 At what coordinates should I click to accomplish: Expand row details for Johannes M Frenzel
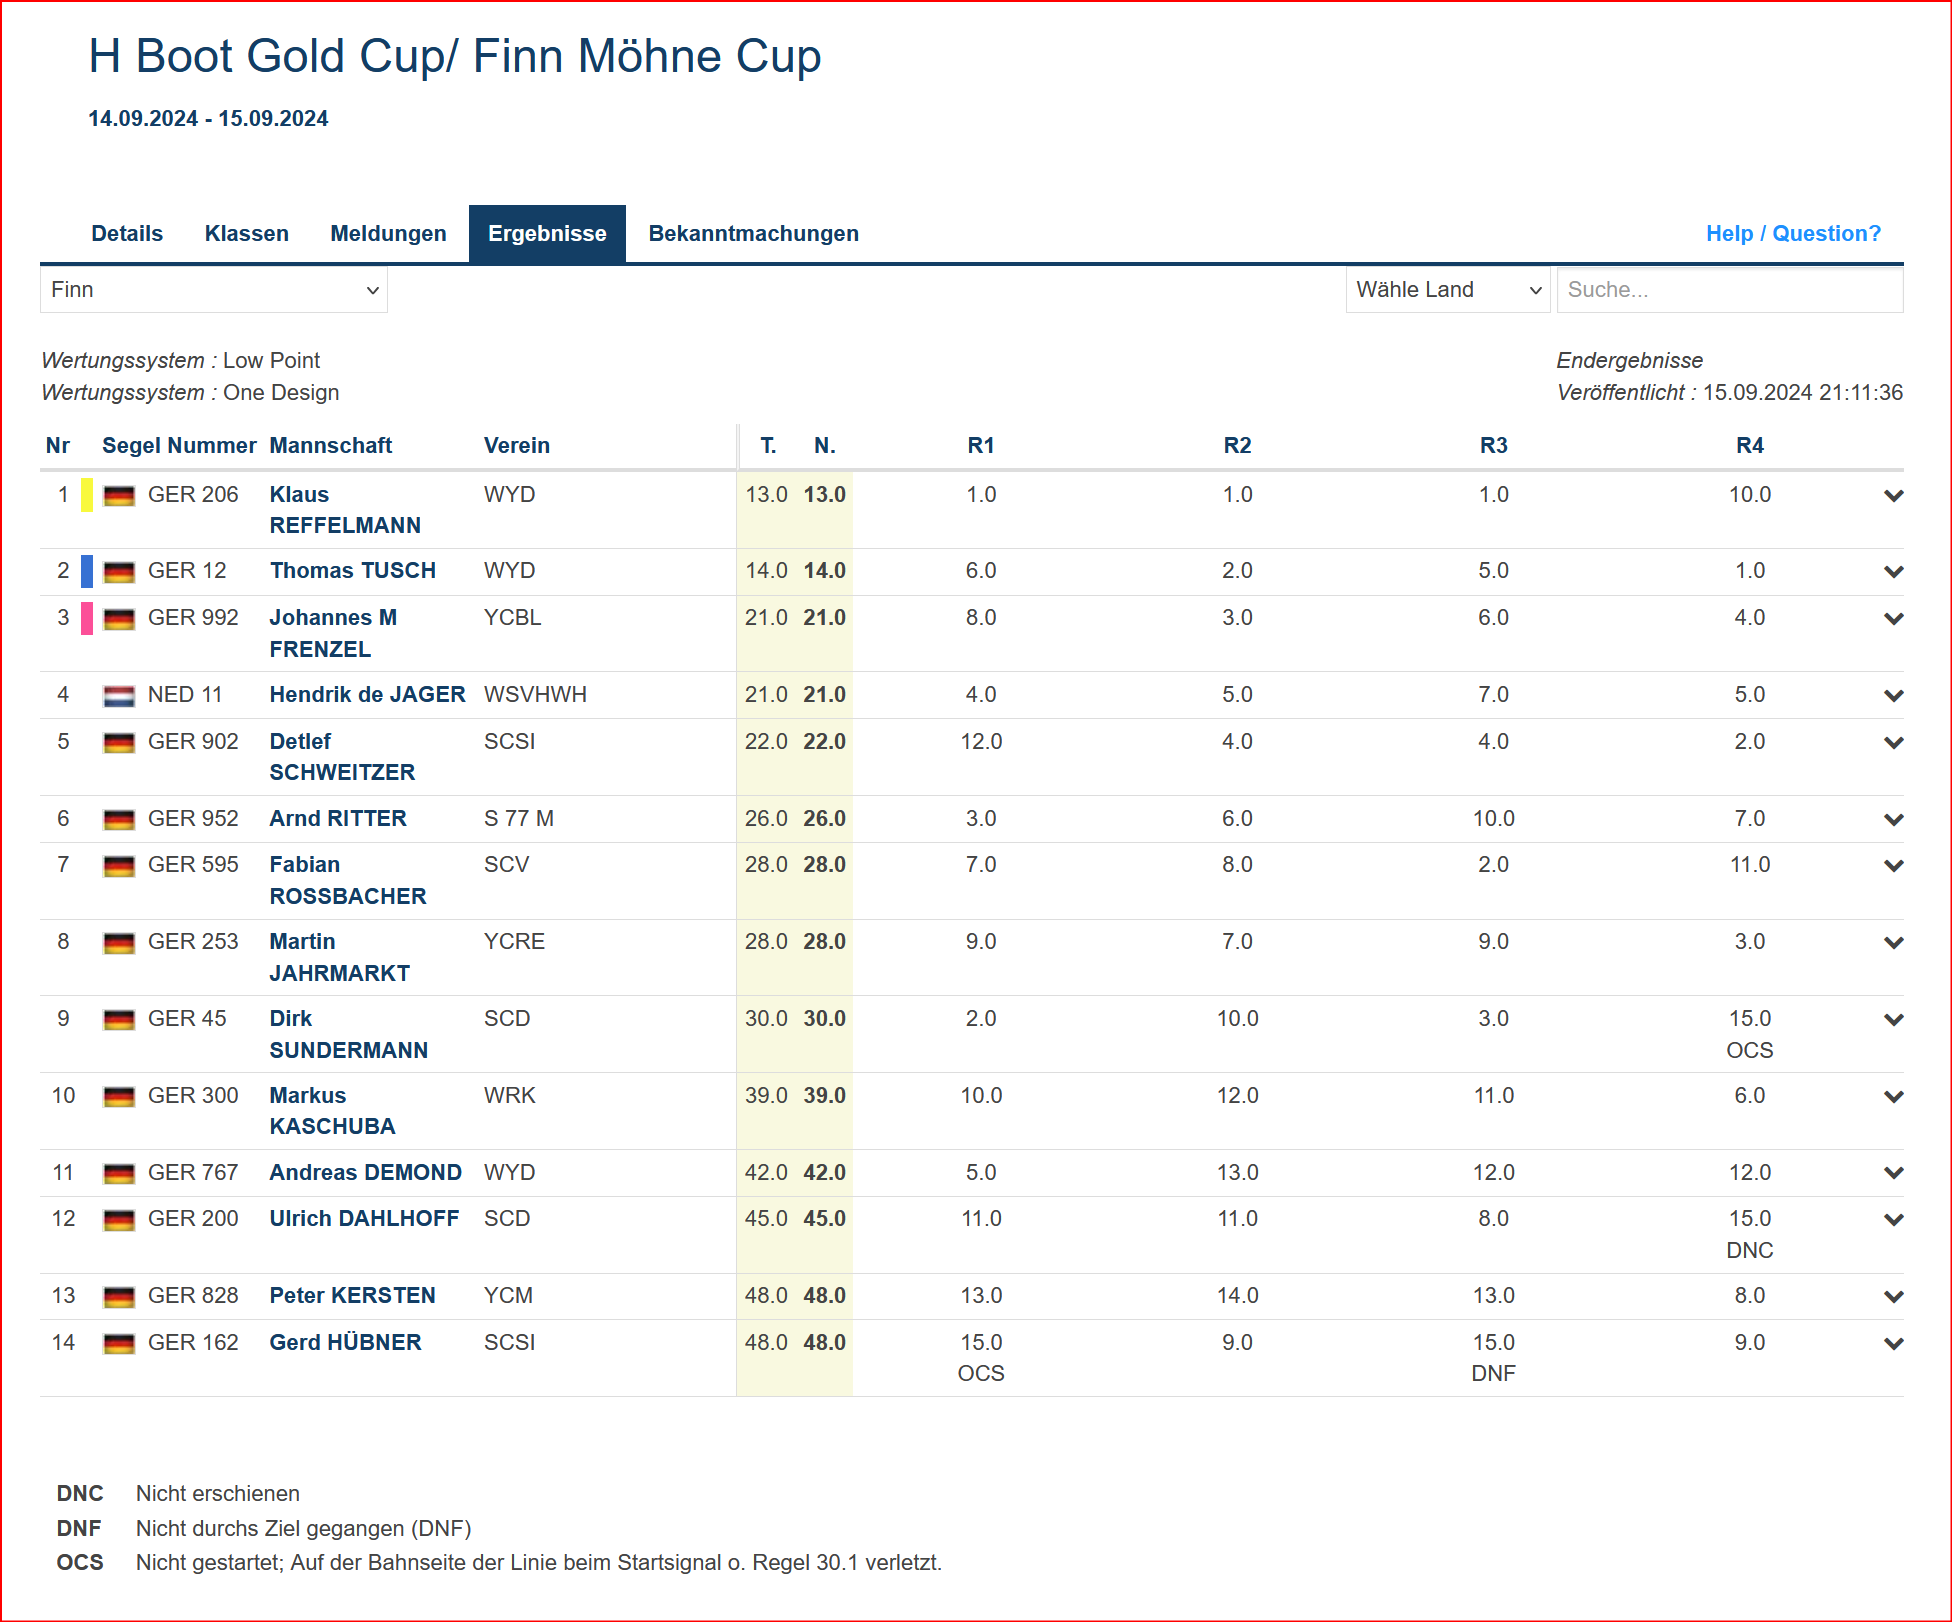point(1893,619)
